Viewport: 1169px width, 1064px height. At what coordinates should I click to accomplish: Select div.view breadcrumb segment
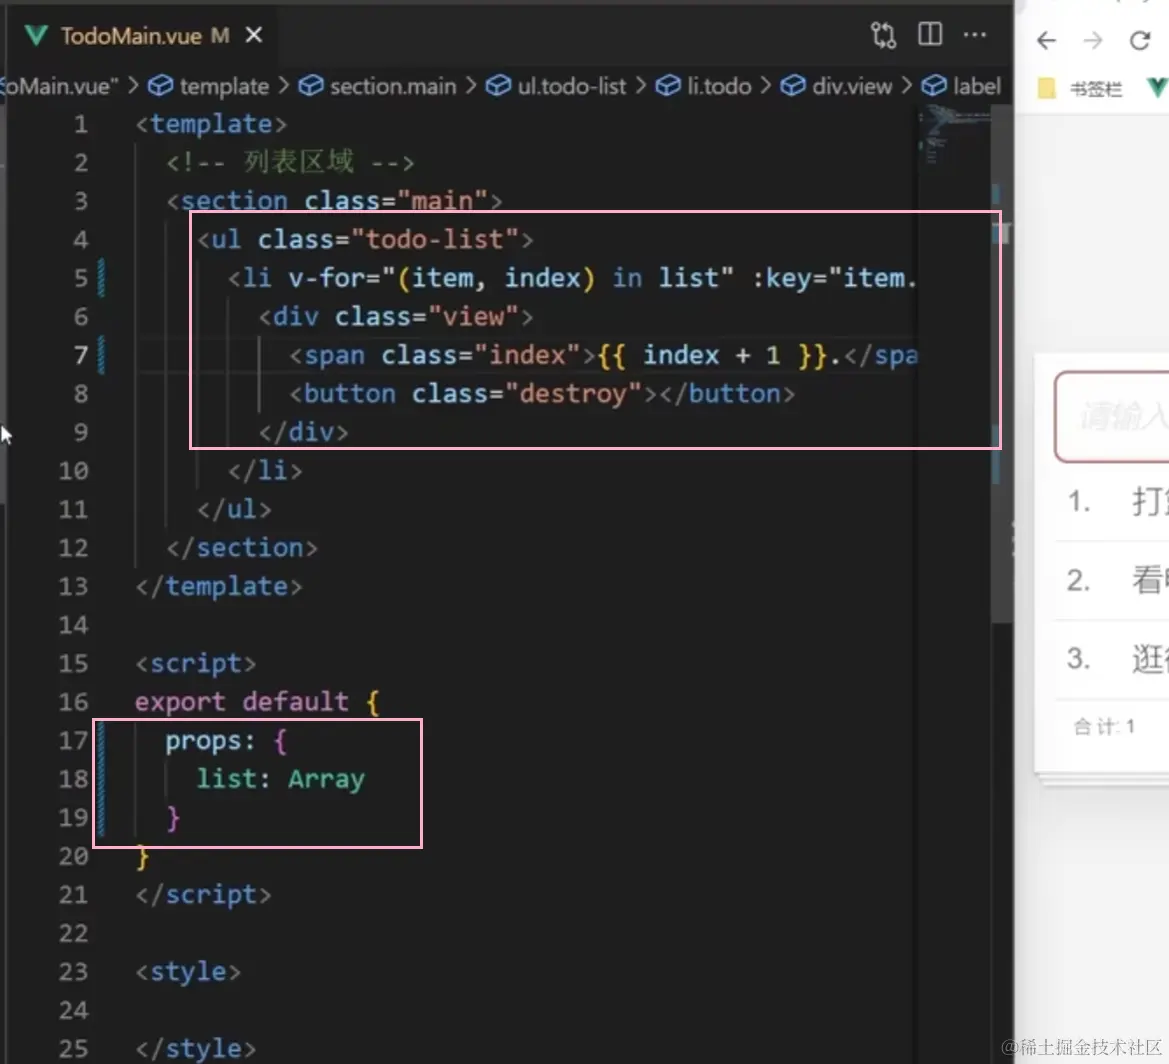point(851,86)
